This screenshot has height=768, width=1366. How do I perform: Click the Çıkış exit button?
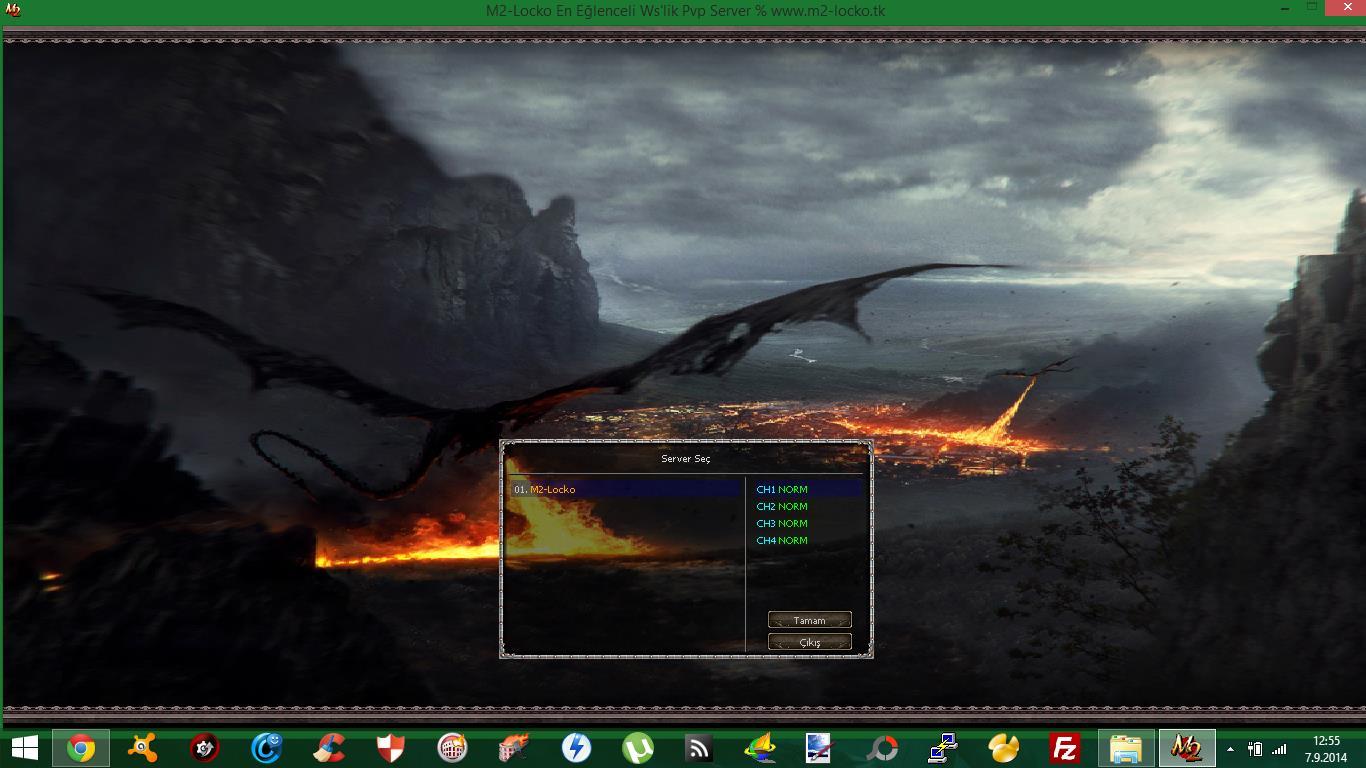pyautogui.click(x=810, y=642)
